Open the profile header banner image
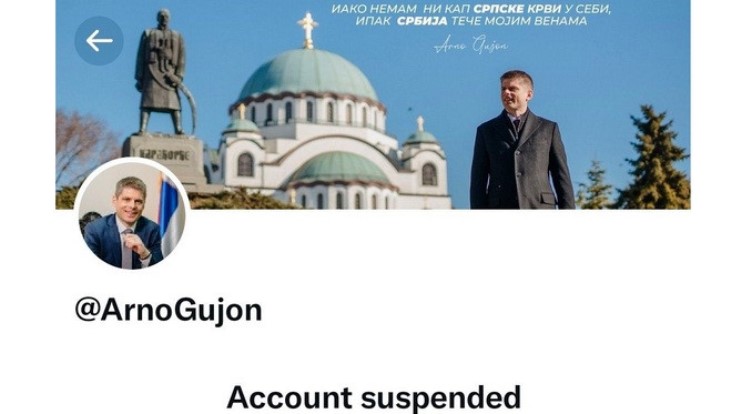This screenshot has width=751, height=414. pos(373,104)
